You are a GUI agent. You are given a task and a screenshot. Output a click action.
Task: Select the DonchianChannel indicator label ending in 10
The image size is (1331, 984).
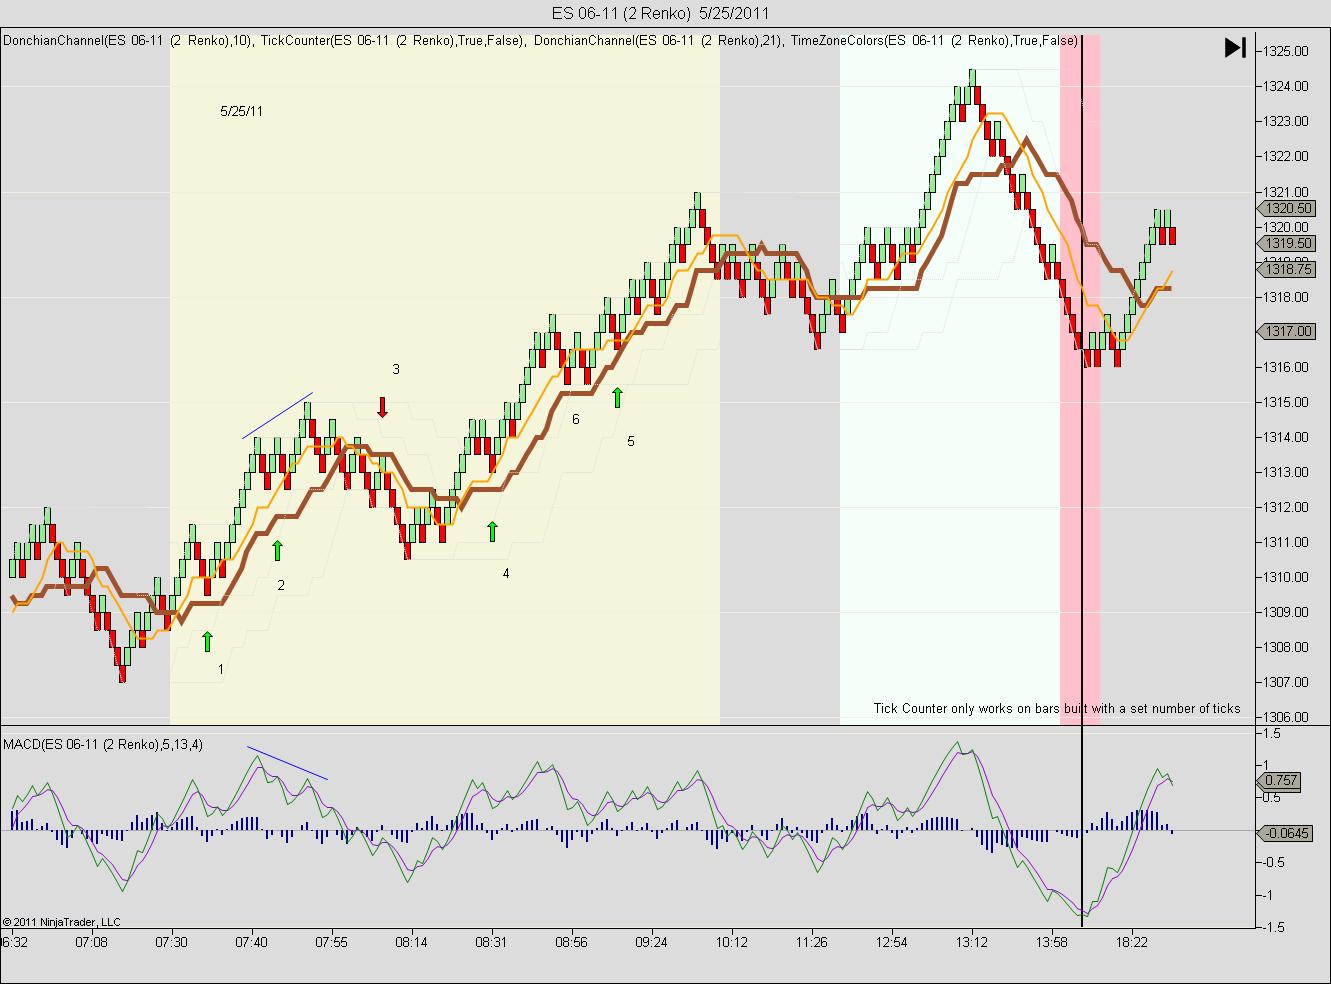click(x=128, y=41)
